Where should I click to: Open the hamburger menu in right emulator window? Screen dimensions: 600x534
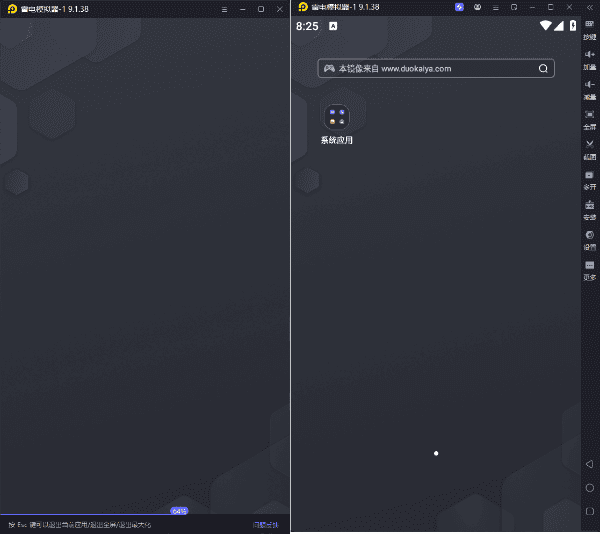496,8
